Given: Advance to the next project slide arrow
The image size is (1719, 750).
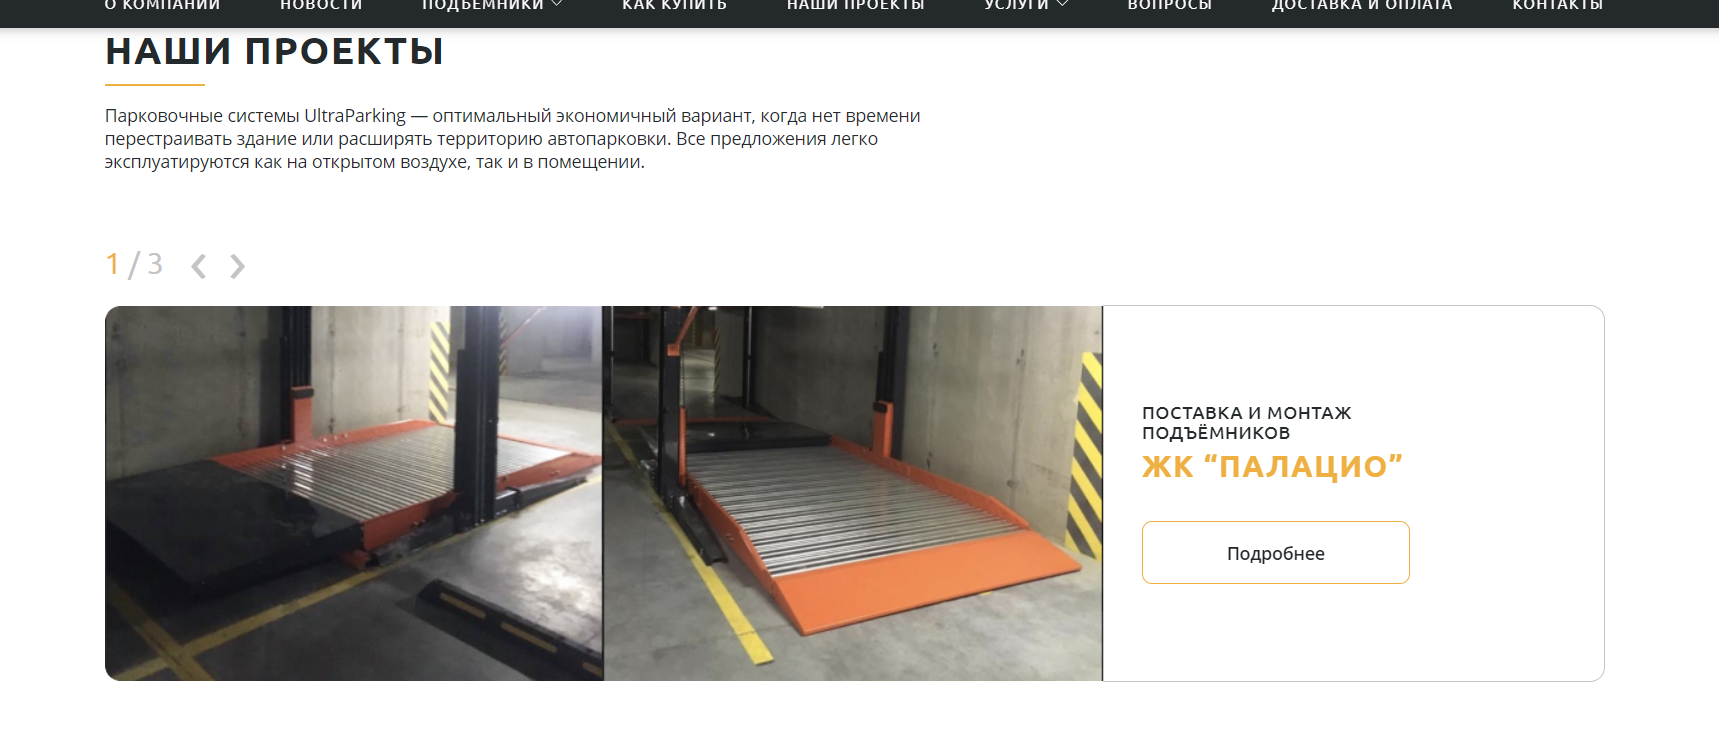Looking at the screenshot, I should 237,266.
